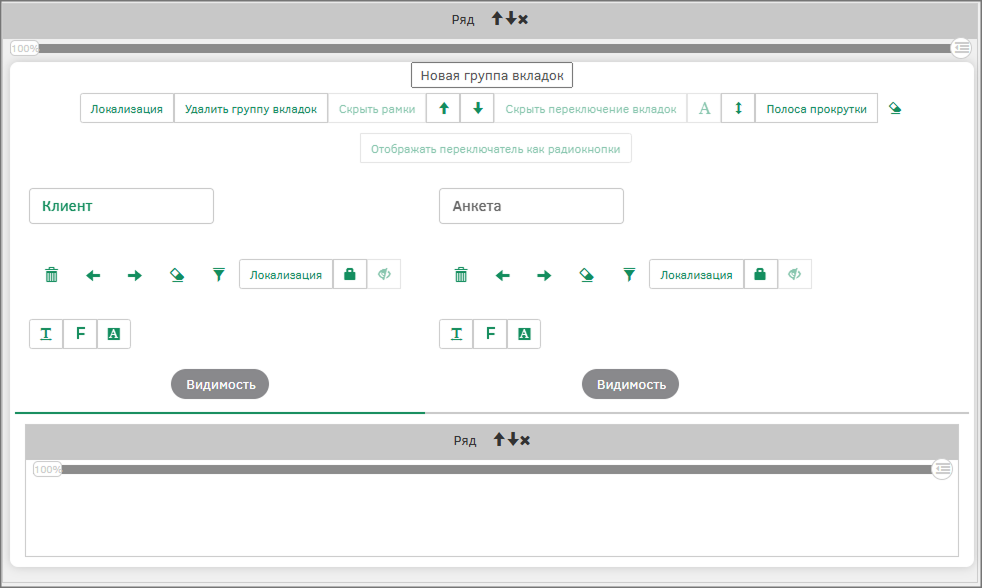This screenshot has height=588, width=982.
Task: Click the filter funnel icon under Клиент
Action: [219, 275]
